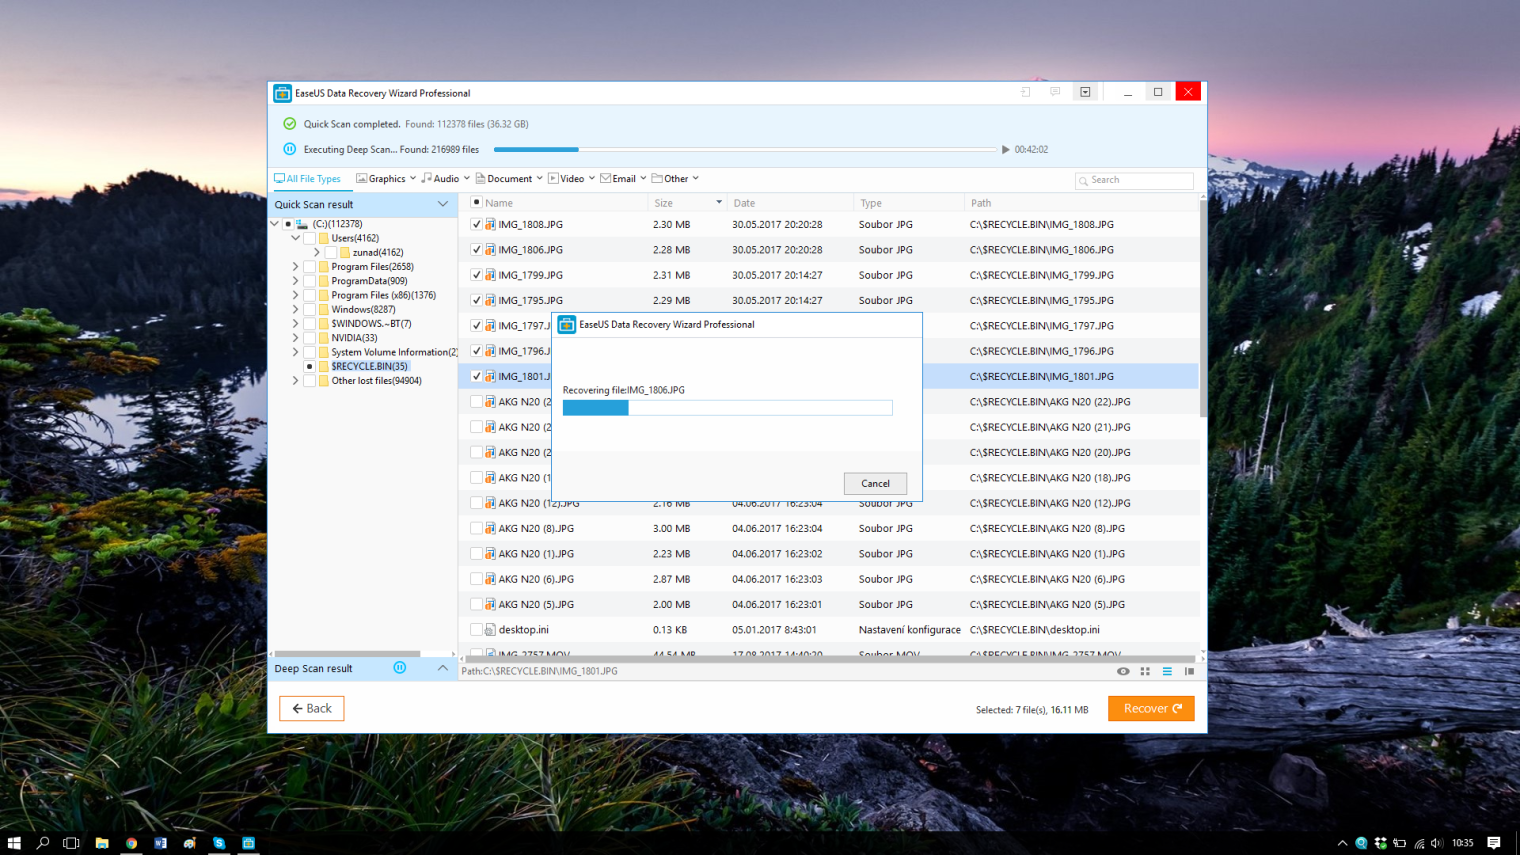Switch to thumbnail grid view
1520x855 pixels.
click(x=1145, y=671)
